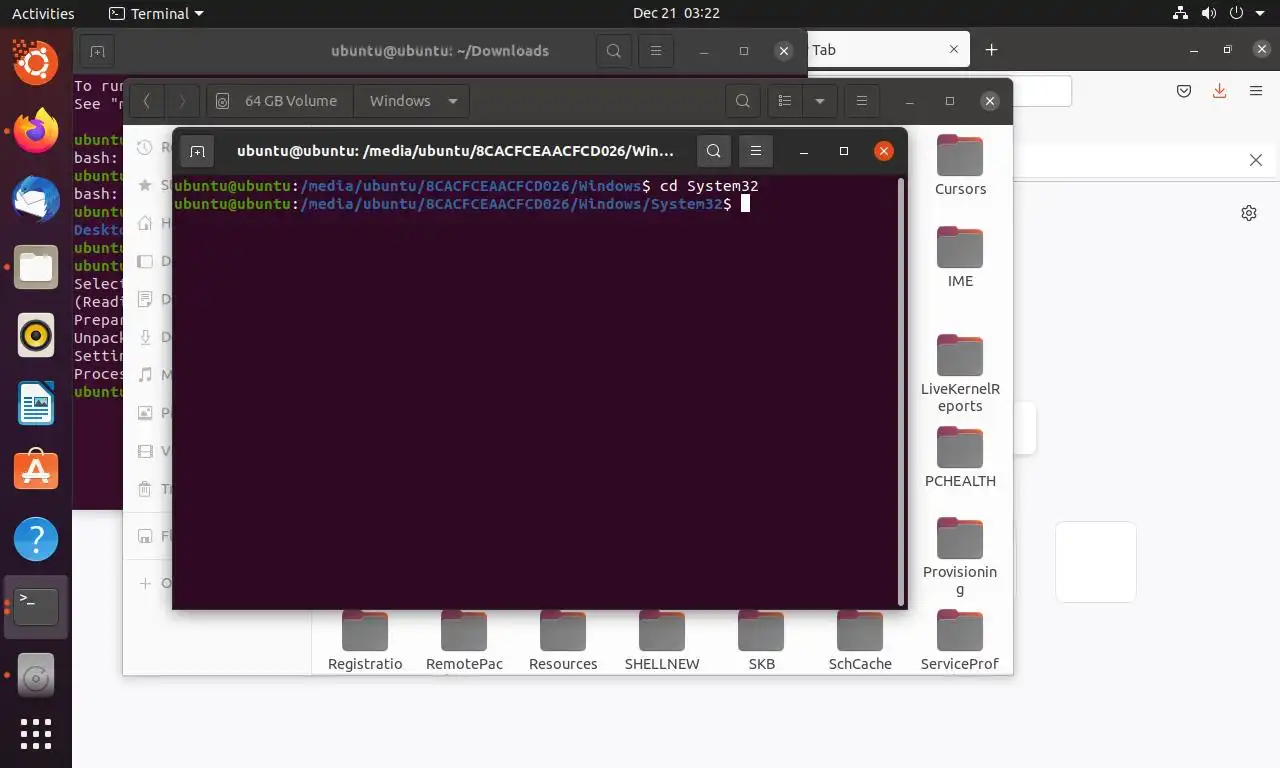Viewport: 1280px width, 768px height.
Task: Open Activities overview
Action: 43,13
